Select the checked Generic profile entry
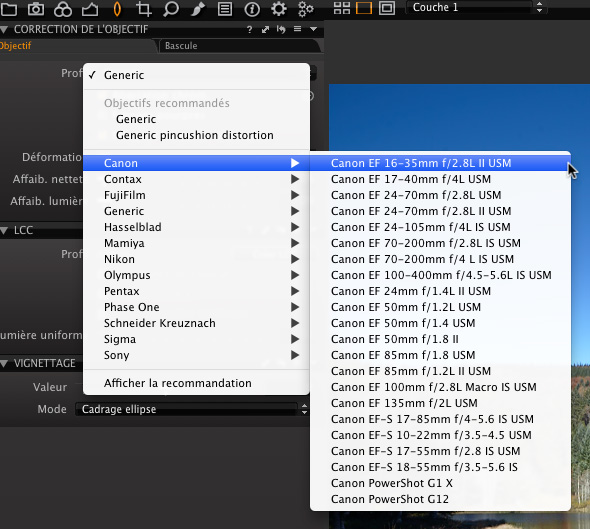Screen dimensions: 590x529 [x=196, y=75]
